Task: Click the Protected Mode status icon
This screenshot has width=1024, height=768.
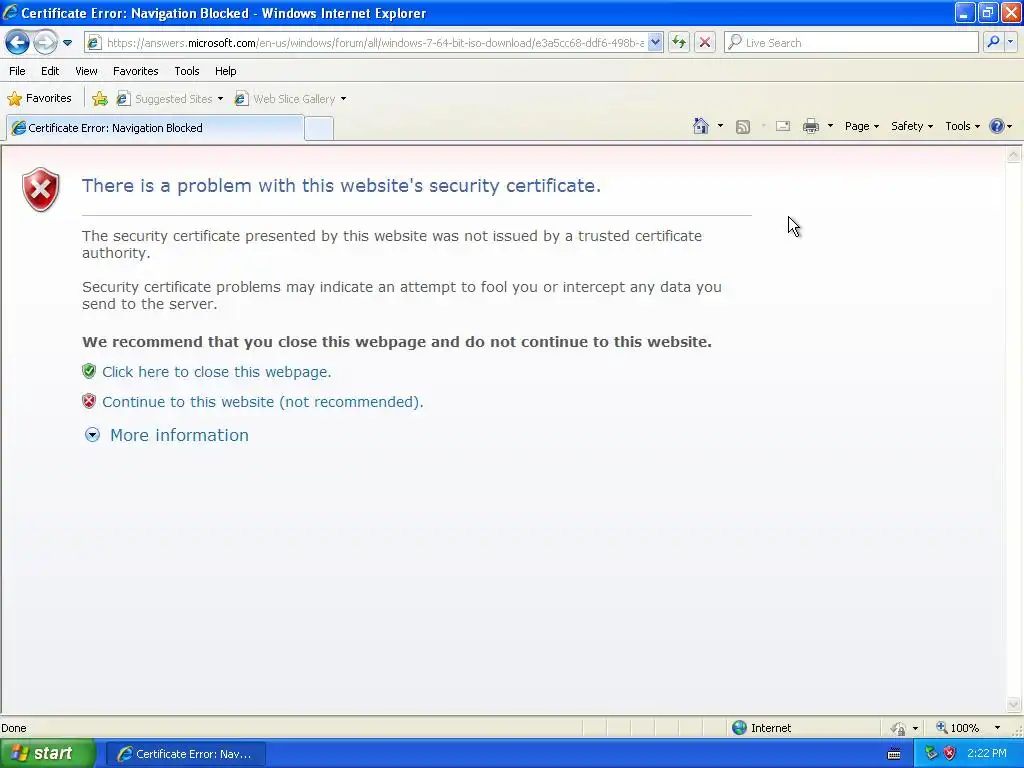Action: tap(899, 728)
